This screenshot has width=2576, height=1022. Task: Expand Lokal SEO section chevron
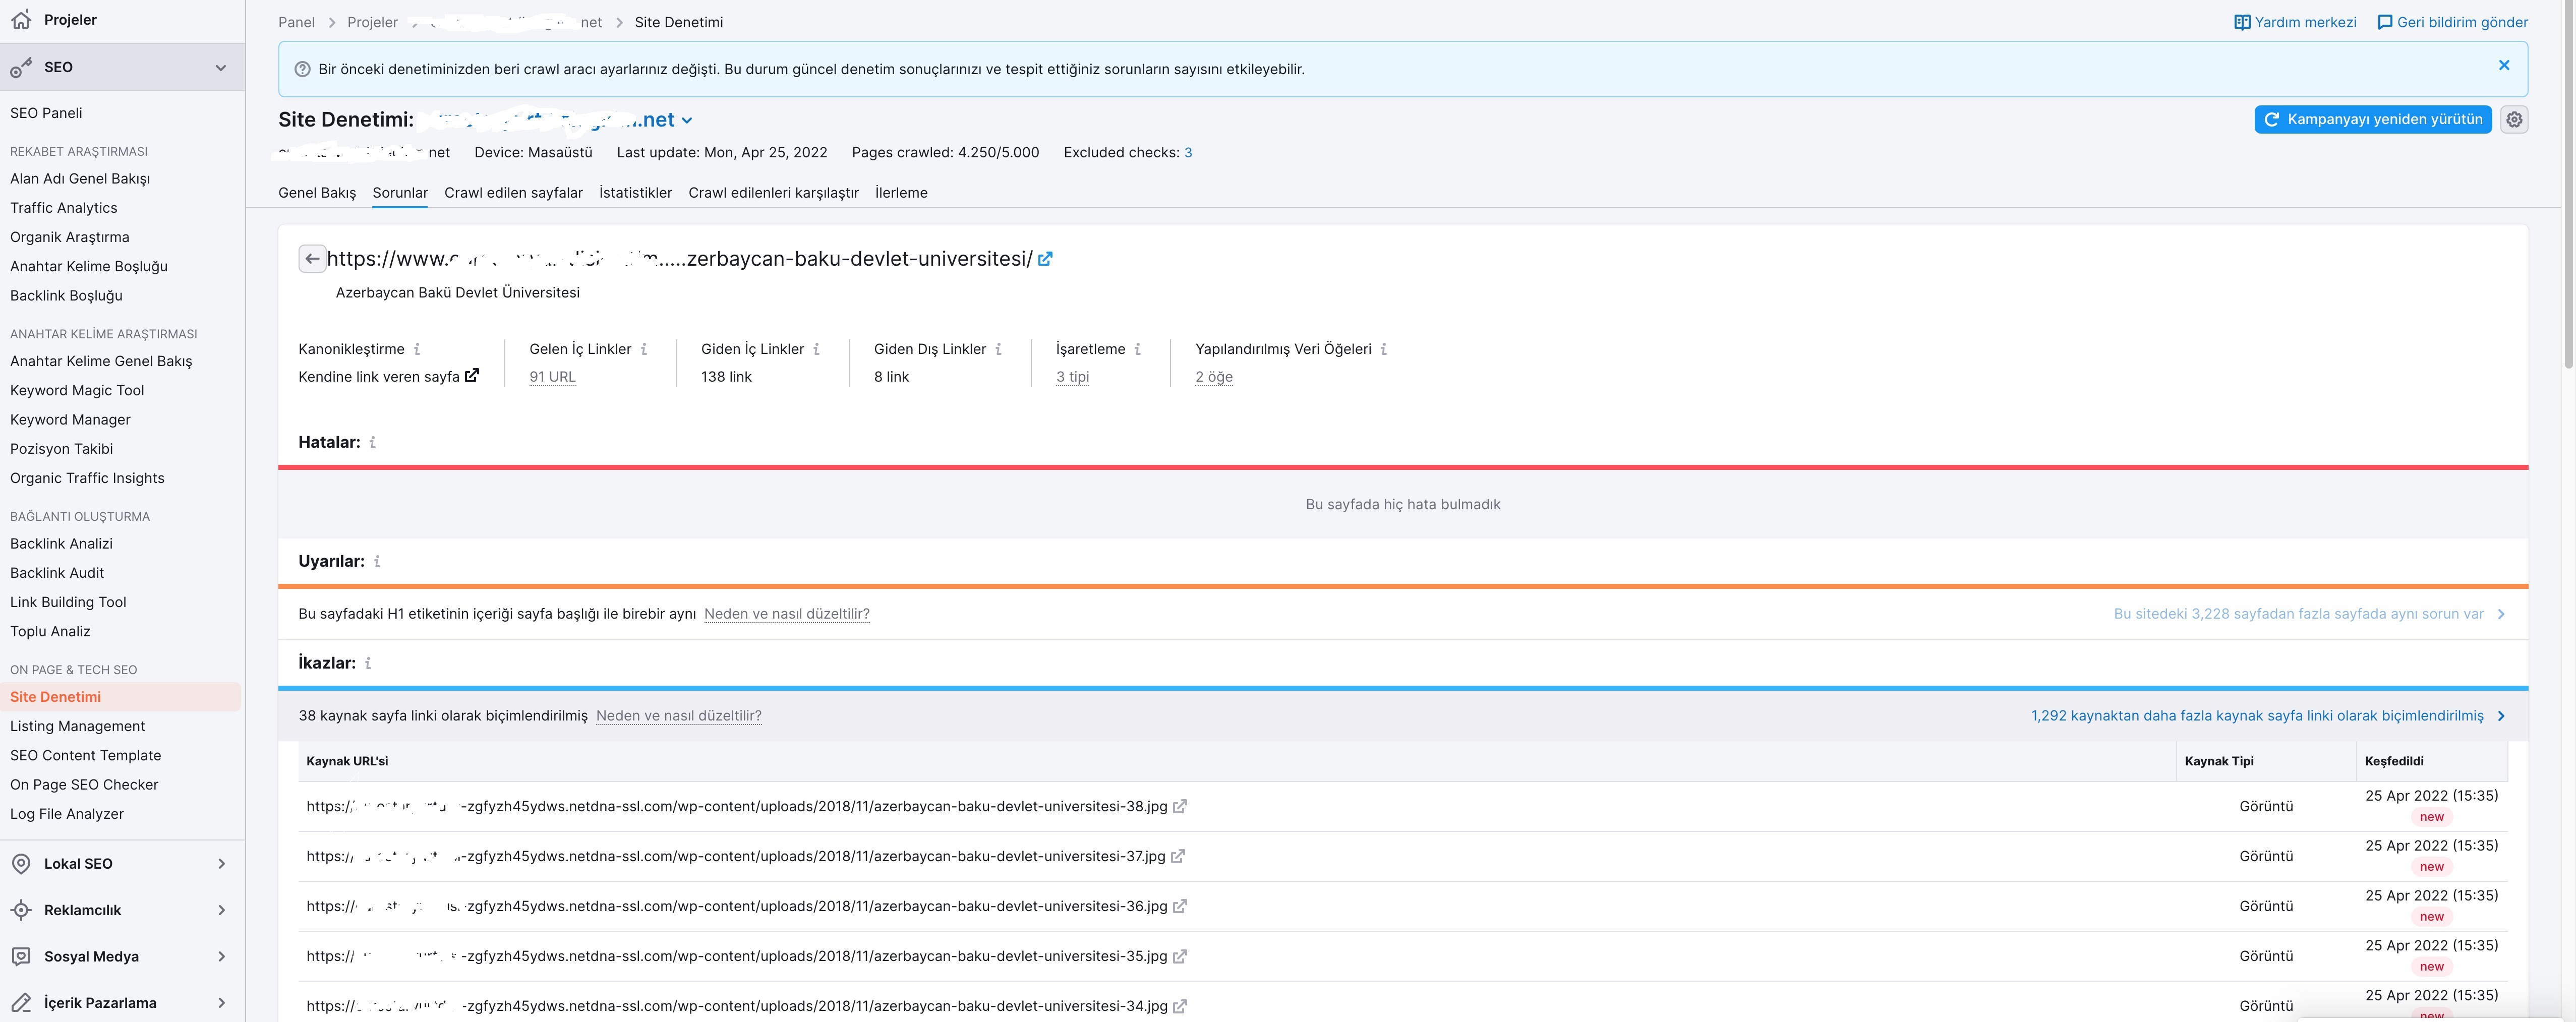[x=221, y=863]
